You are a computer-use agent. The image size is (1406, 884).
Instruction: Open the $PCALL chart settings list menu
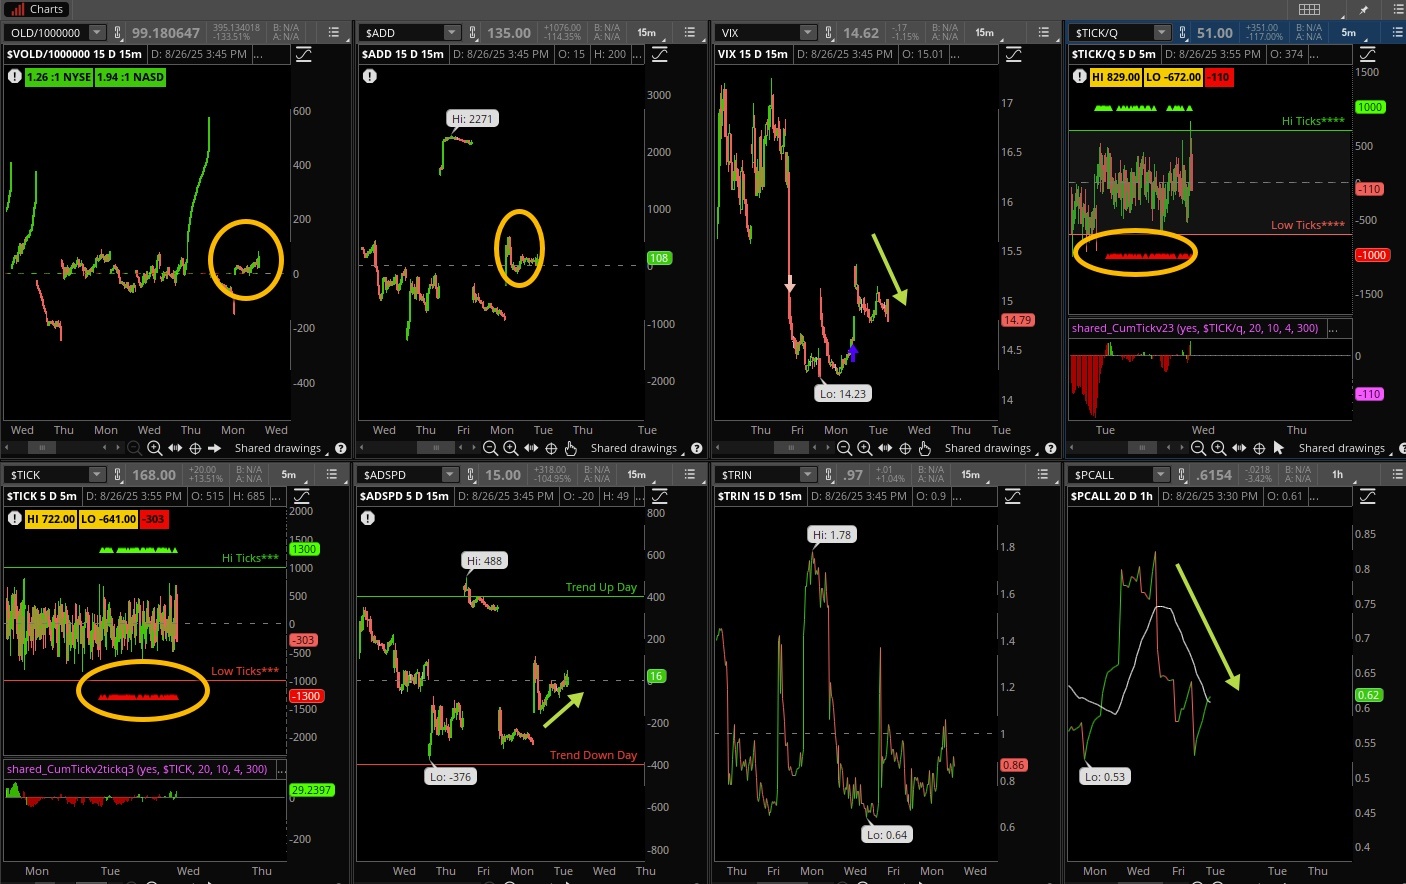[x=1397, y=475]
